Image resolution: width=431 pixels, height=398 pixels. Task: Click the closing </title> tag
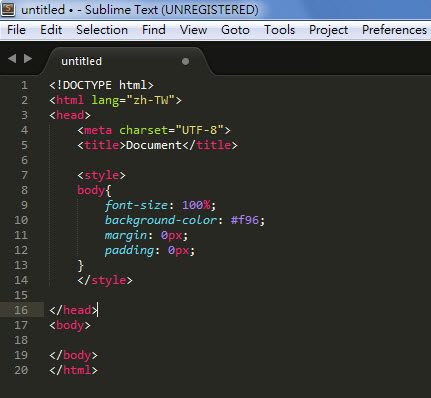click(210, 145)
